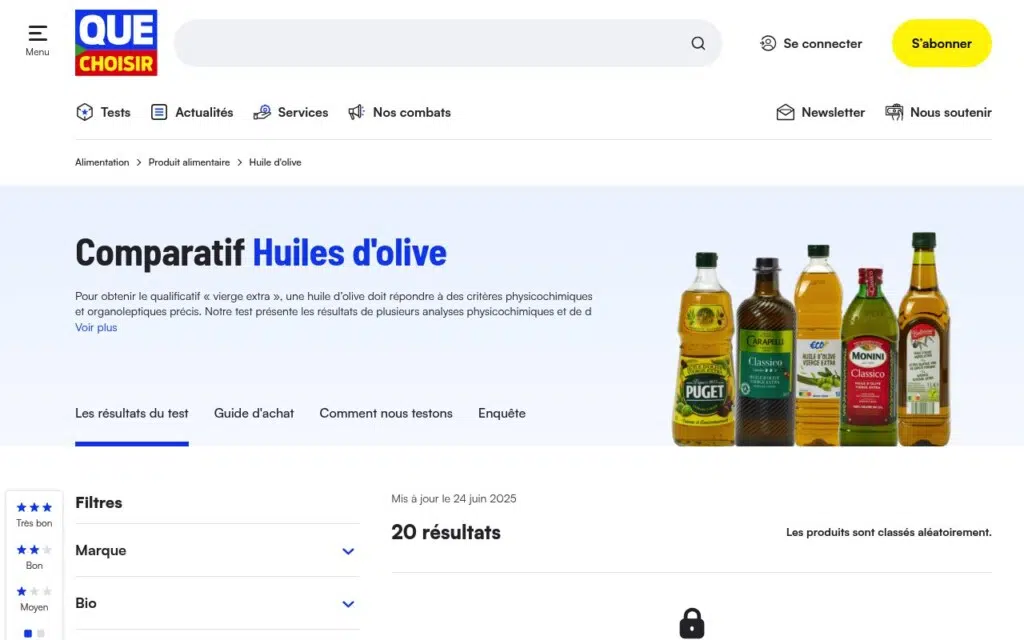The width and height of the screenshot is (1024, 640).
Task: Enable the Bon star rating filter
Action: (34, 556)
